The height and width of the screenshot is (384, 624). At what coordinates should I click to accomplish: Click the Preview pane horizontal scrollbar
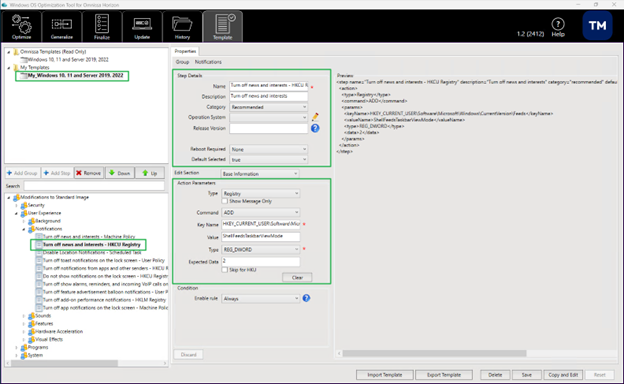point(435,353)
